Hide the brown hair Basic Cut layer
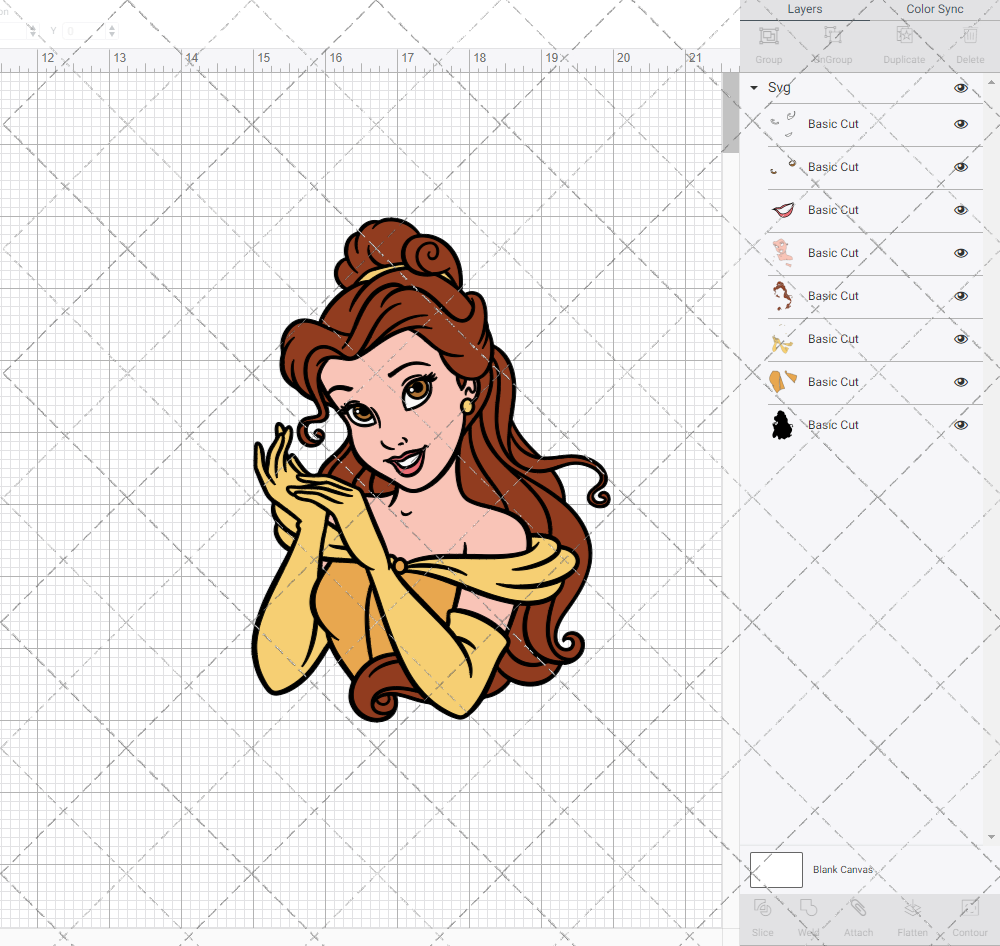This screenshot has height=946, width=1000. pos(960,296)
